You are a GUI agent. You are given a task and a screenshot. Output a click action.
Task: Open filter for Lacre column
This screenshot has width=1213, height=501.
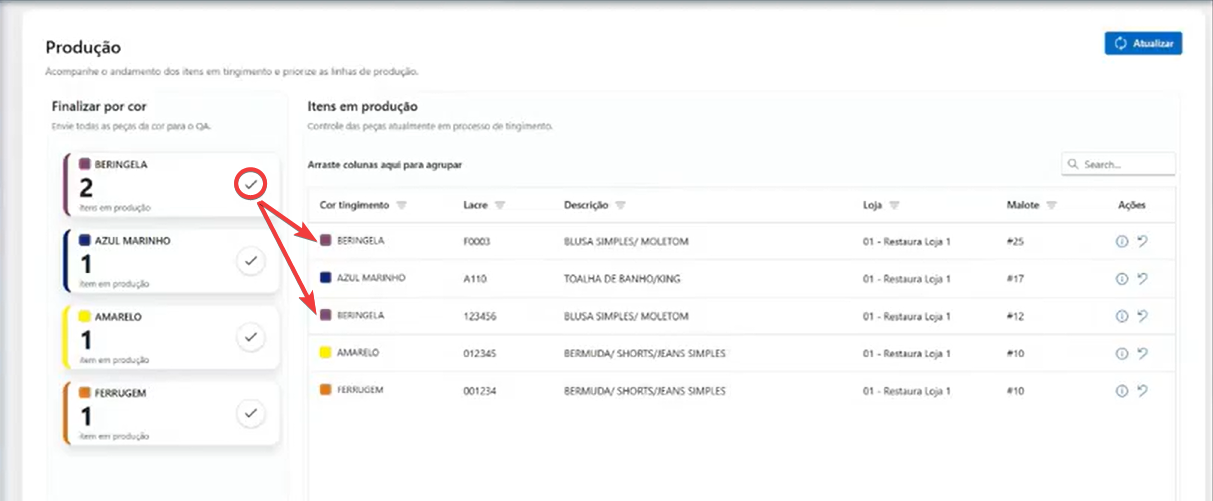tap(499, 205)
